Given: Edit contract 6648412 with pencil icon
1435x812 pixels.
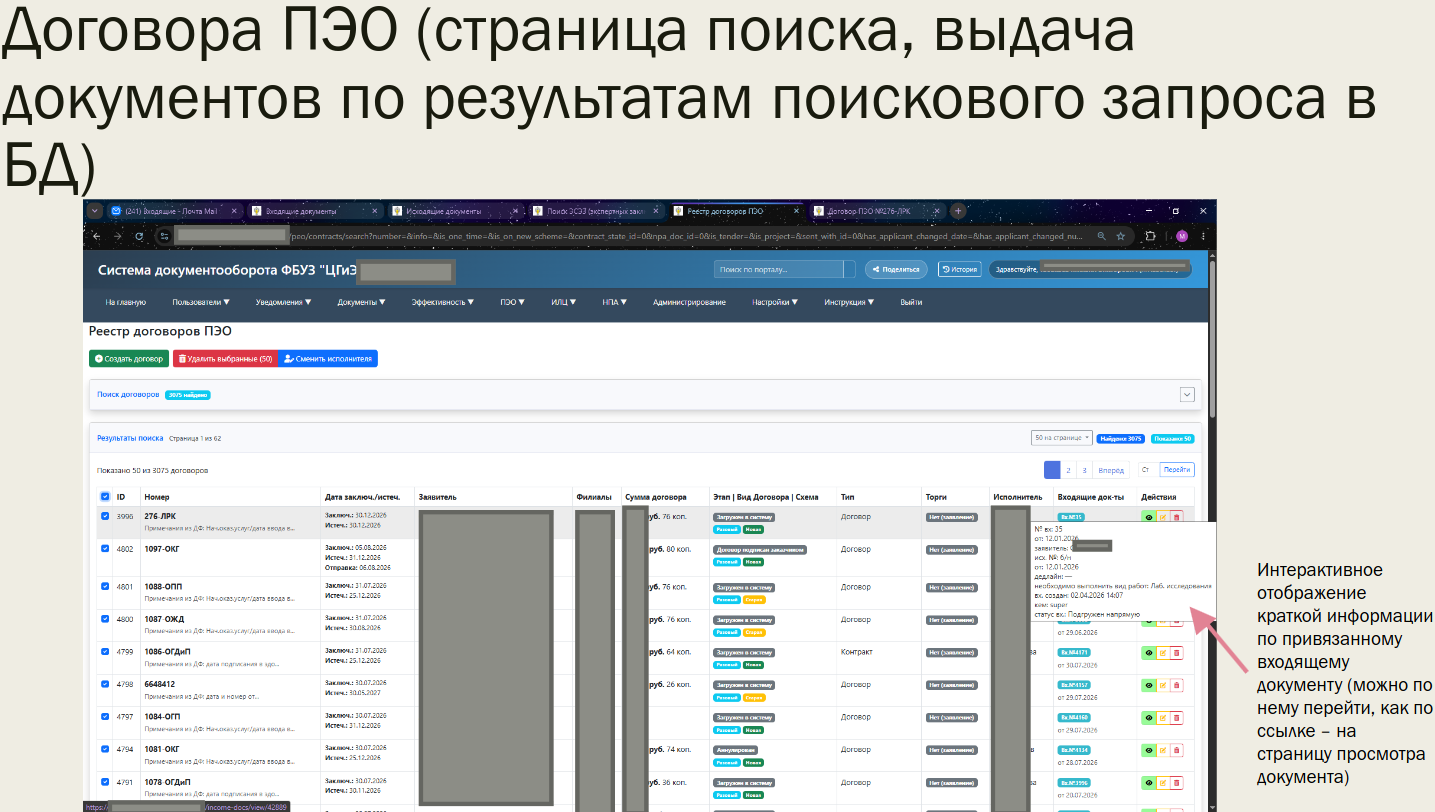Looking at the screenshot, I should (1162, 685).
